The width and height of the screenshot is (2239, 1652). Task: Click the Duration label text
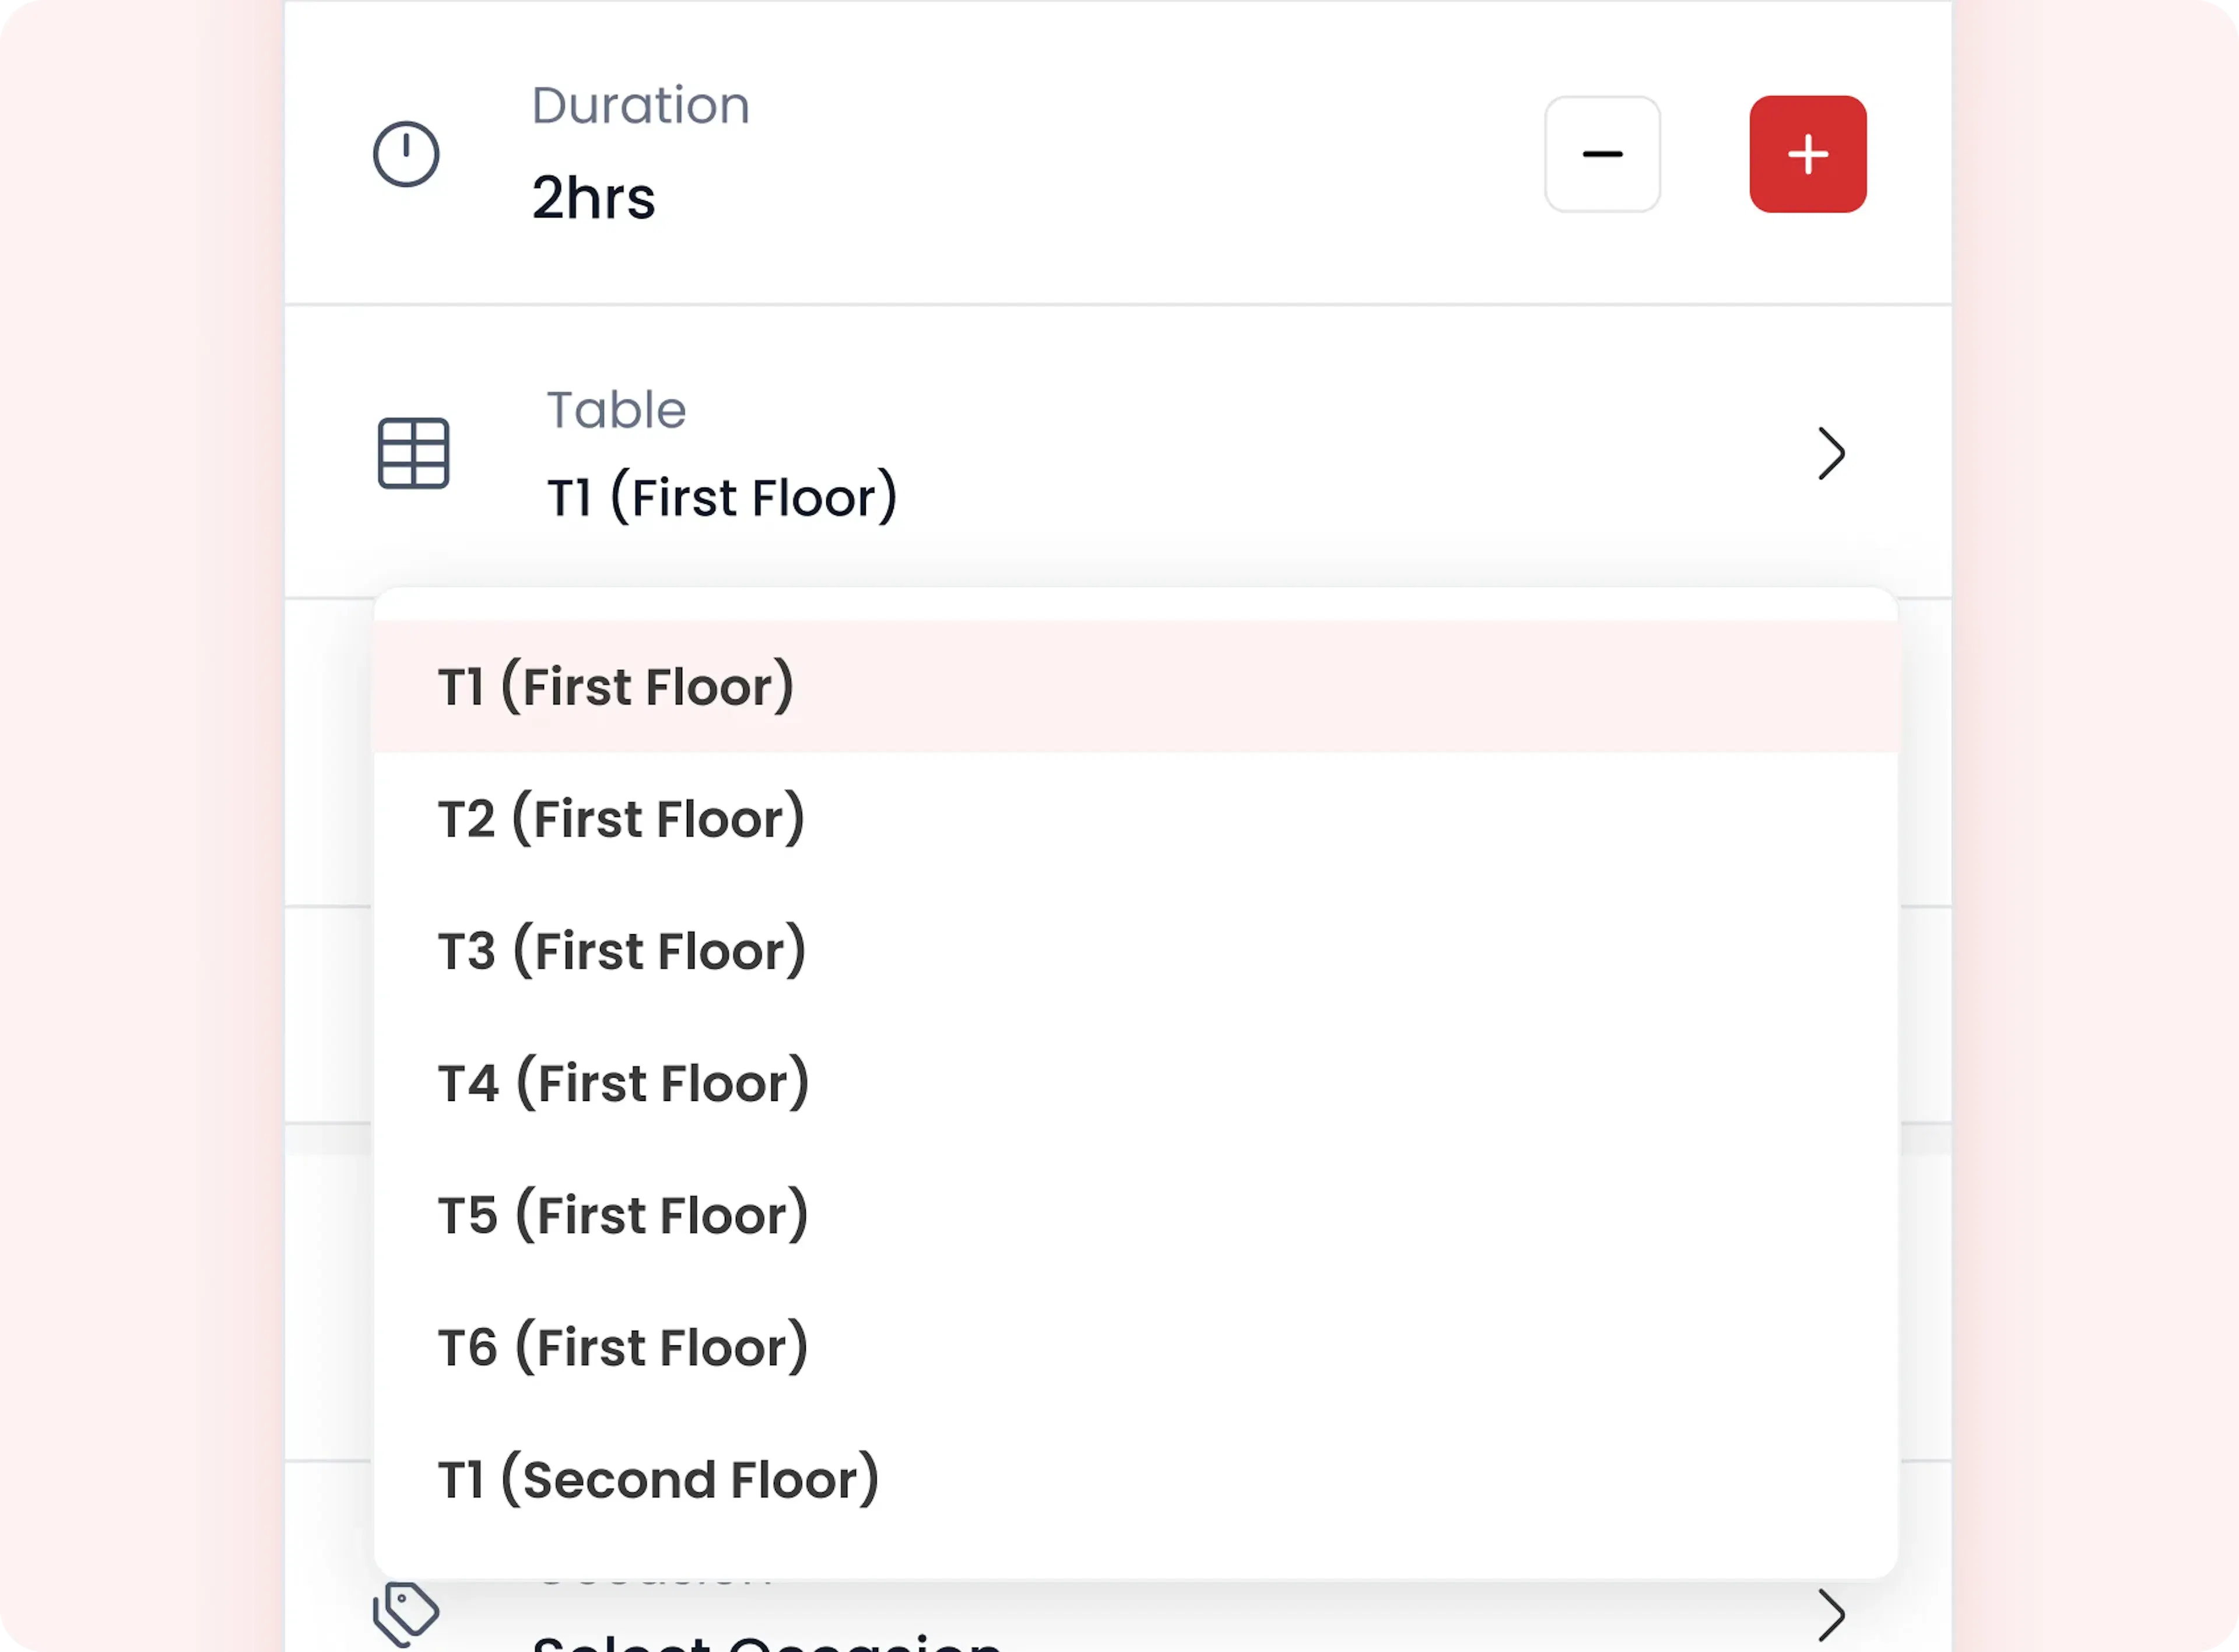tap(640, 106)
